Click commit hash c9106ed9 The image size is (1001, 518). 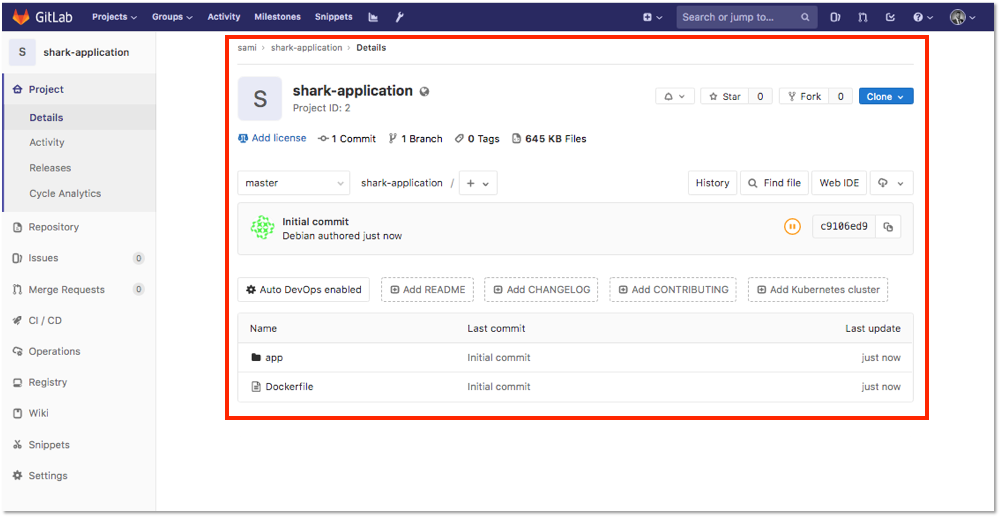coord(843,226)
